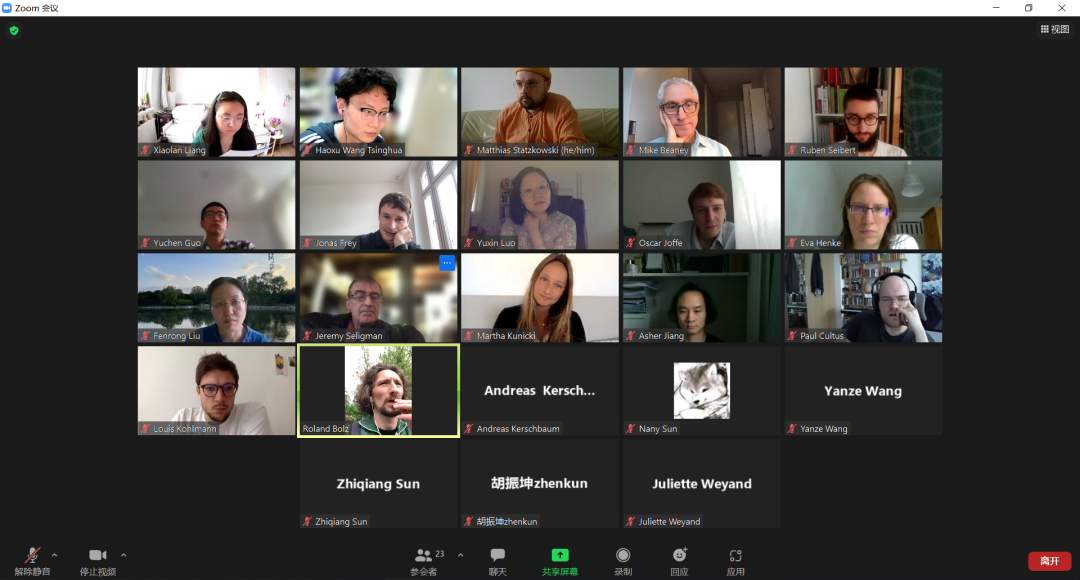The image size is (1080, 580).
Task: Click the green share screen icon
Action: pyautogui.click(x=560, y=555)
